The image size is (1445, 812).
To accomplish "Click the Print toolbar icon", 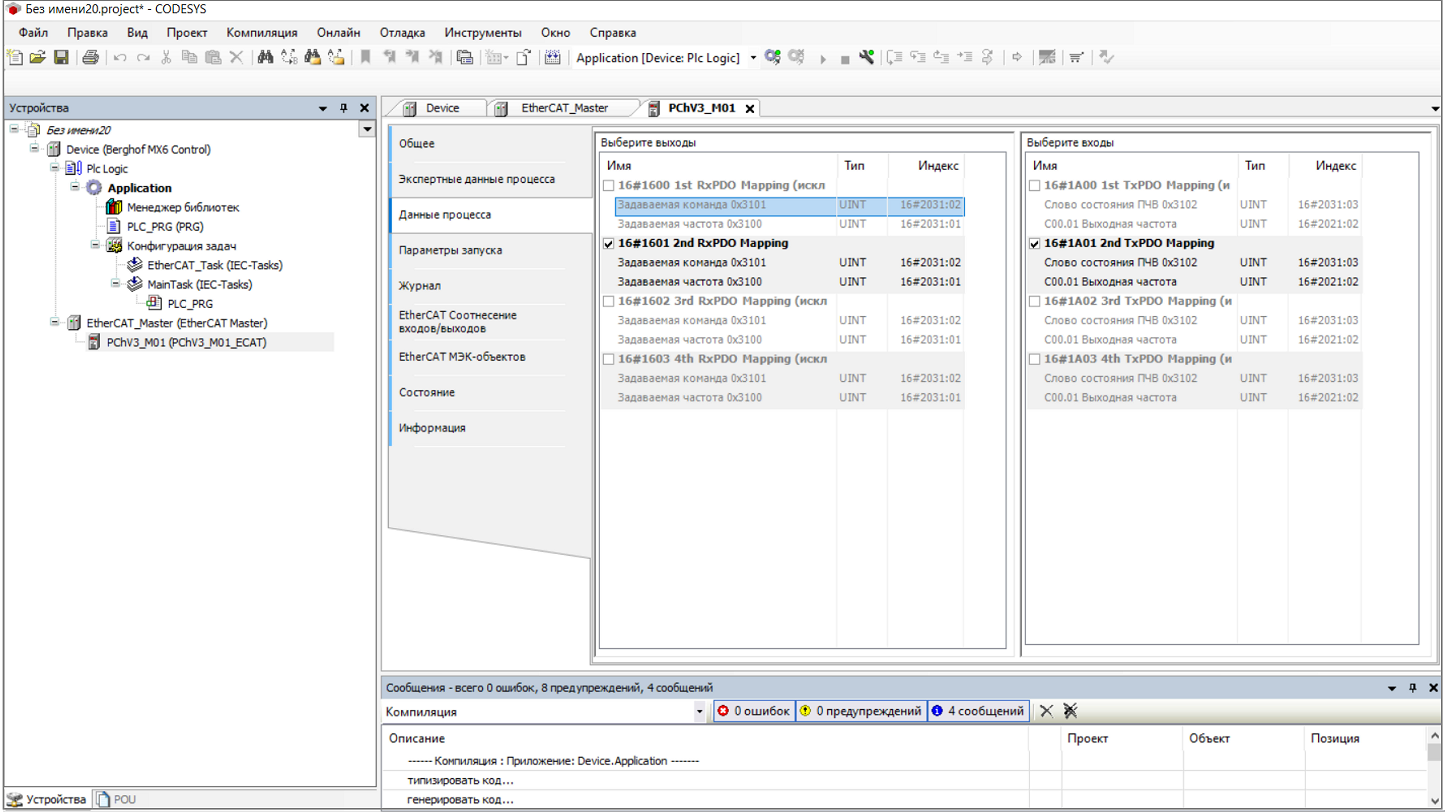I will click(x=90, y=58).
